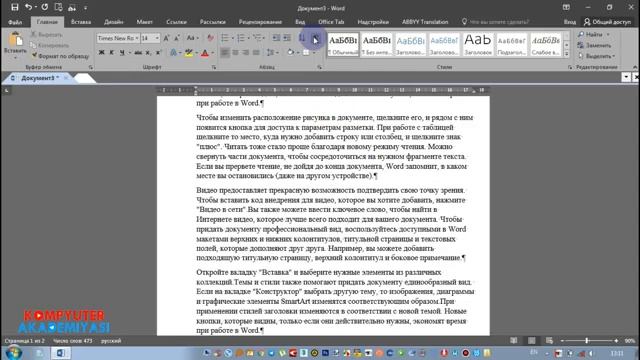The image size is (640, 360).
Task: Undo the last action
Action: click(x=28, y=7)
